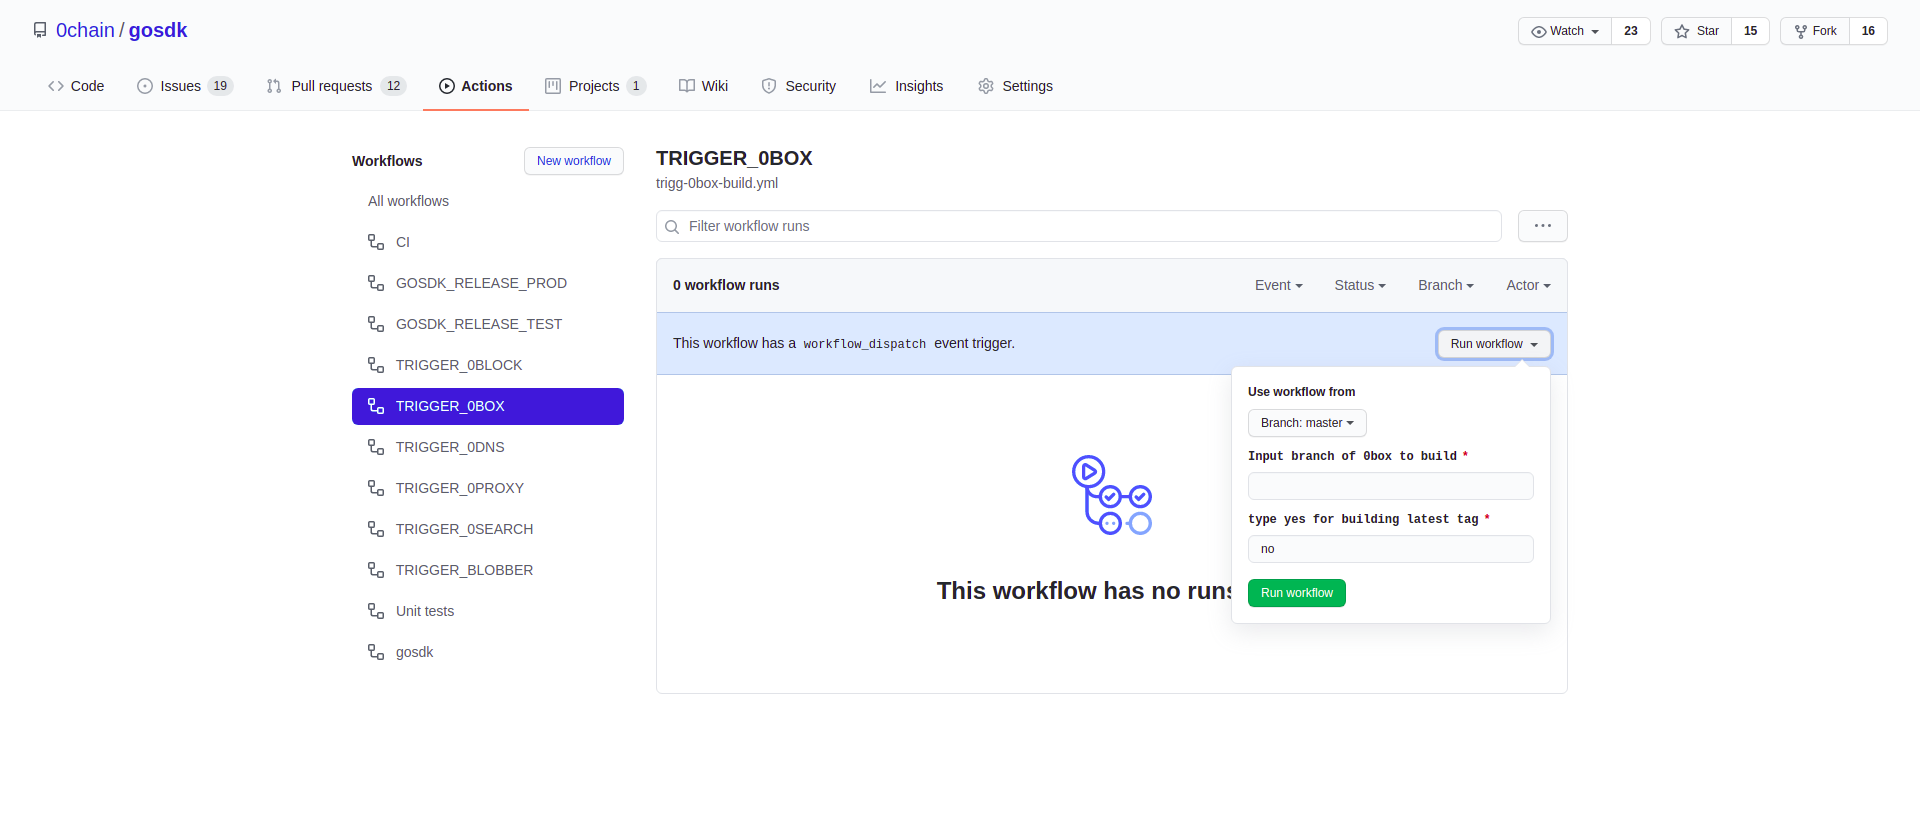Go to the Insights tab
Screen dimensions: 1920x835
coord(906,86)
